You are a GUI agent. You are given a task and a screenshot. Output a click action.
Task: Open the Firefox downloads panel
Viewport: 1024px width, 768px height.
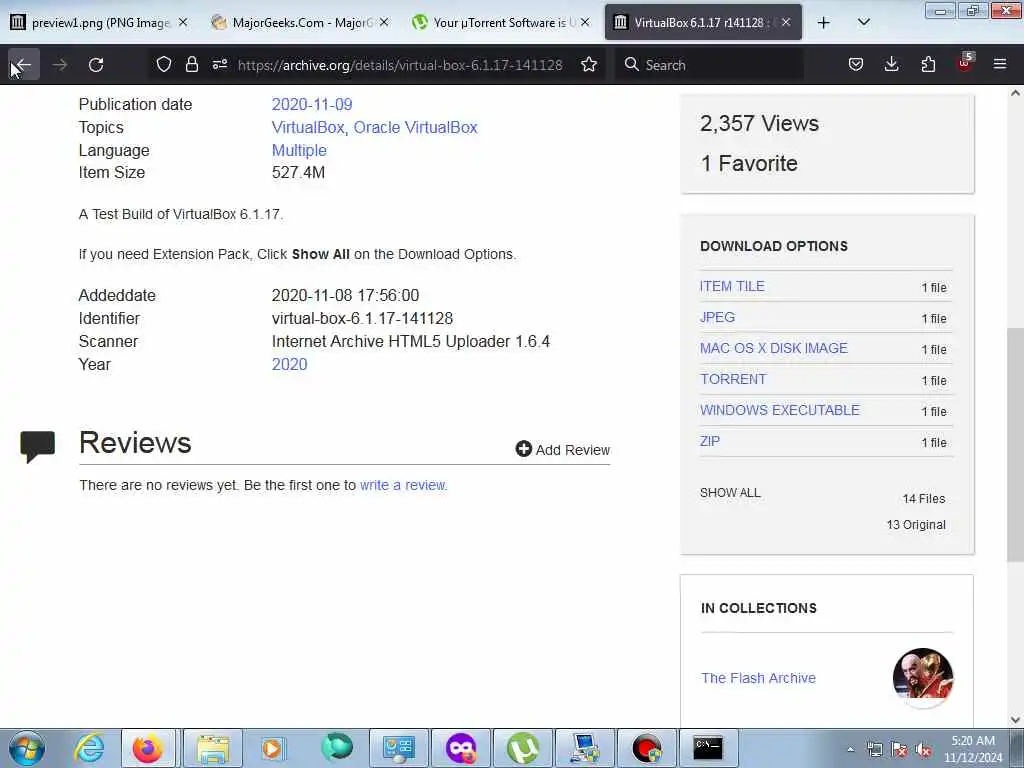pyautogui.click(x=891, y=64)
